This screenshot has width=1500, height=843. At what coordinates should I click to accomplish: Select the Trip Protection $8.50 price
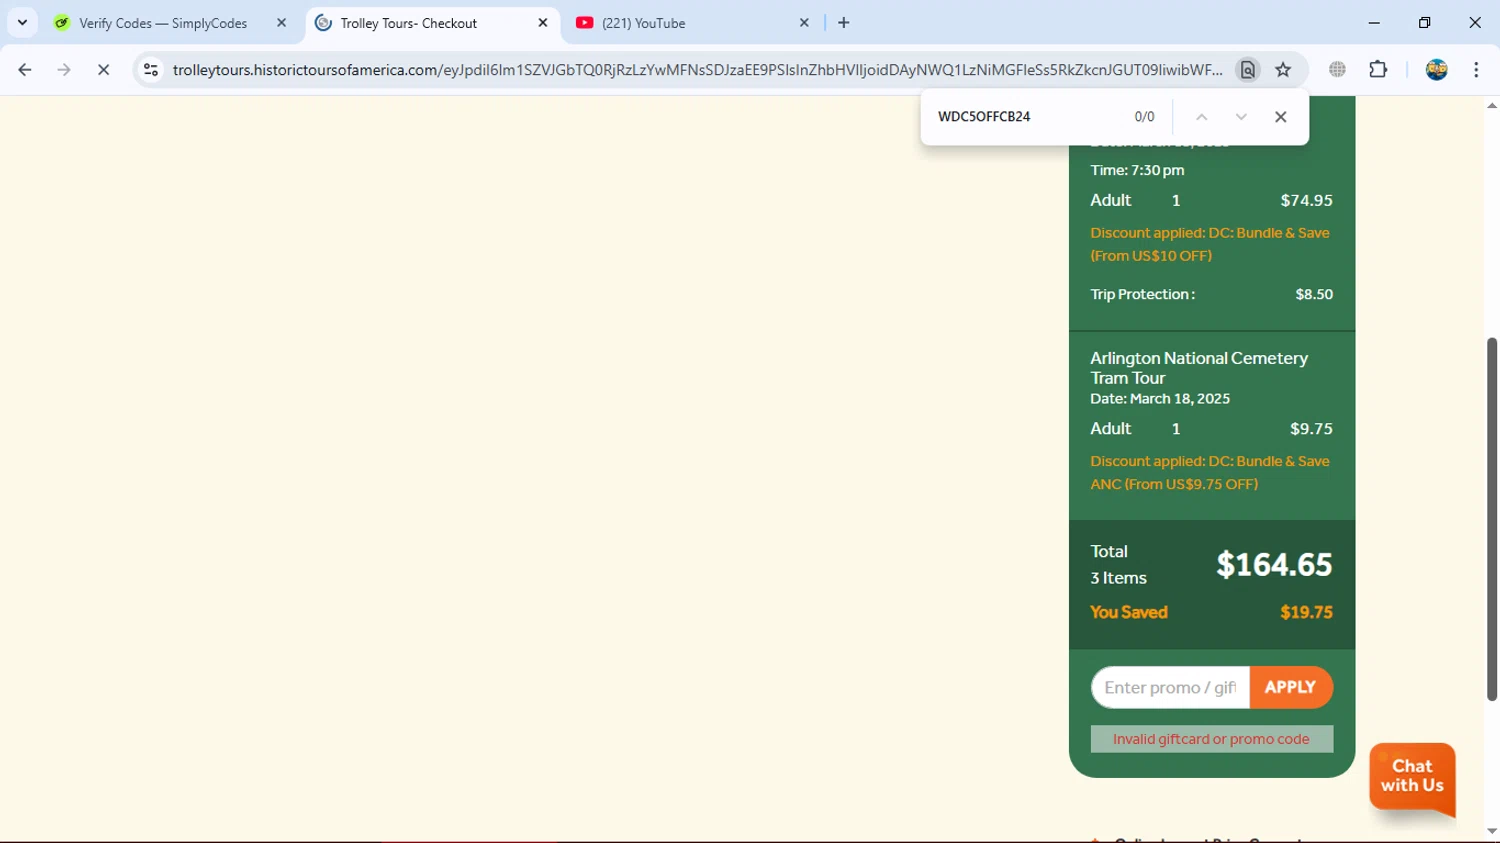tap(1314, 294)
